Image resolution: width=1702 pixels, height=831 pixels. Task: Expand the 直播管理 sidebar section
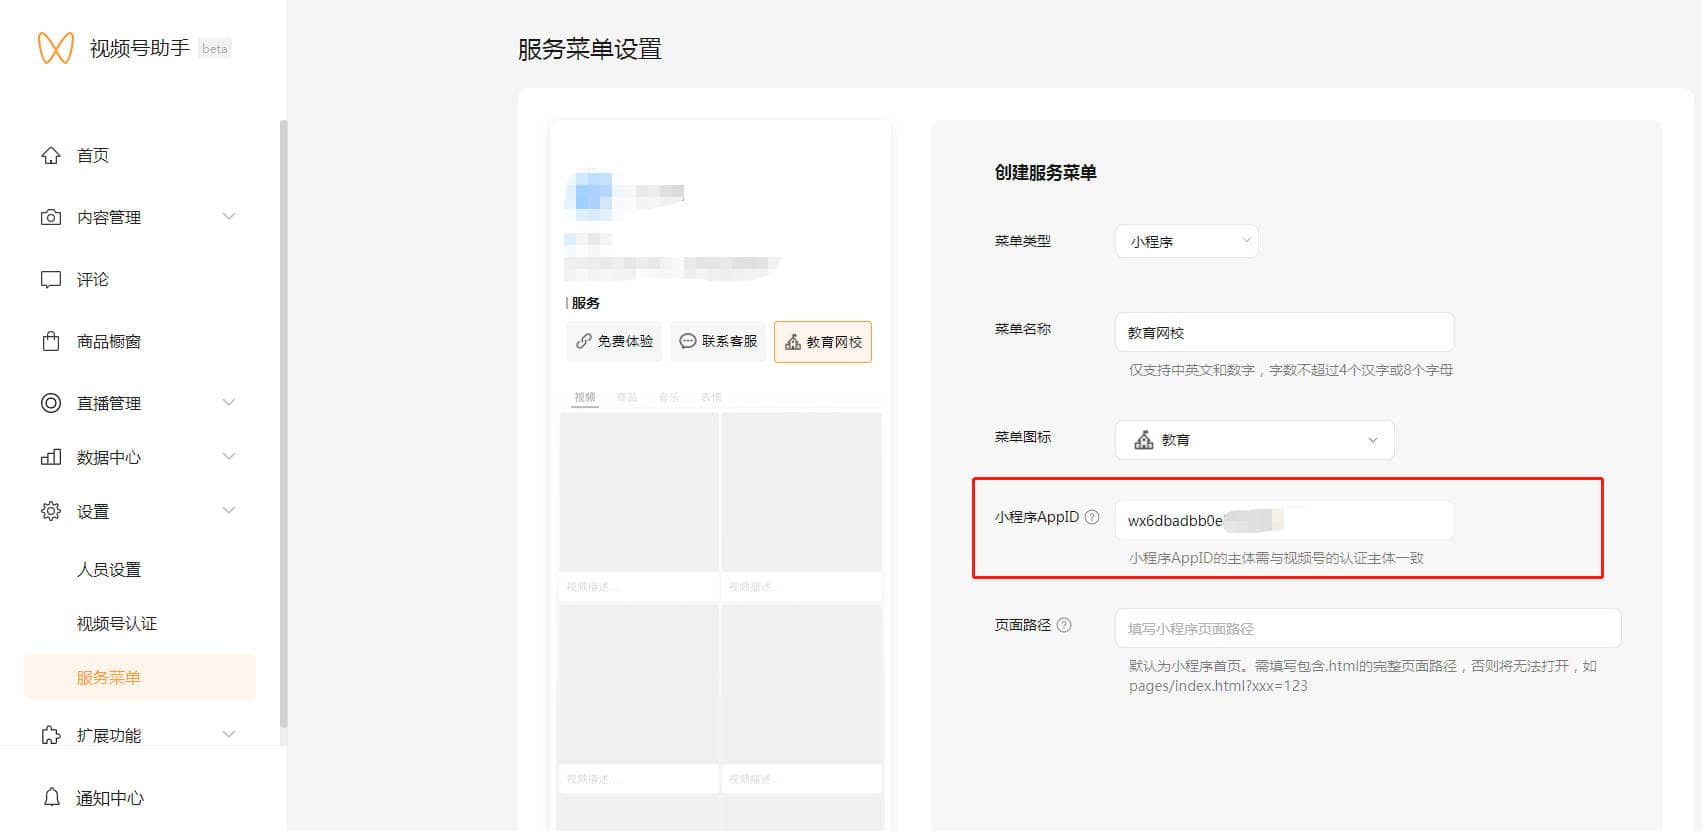(x=229, y=403)
